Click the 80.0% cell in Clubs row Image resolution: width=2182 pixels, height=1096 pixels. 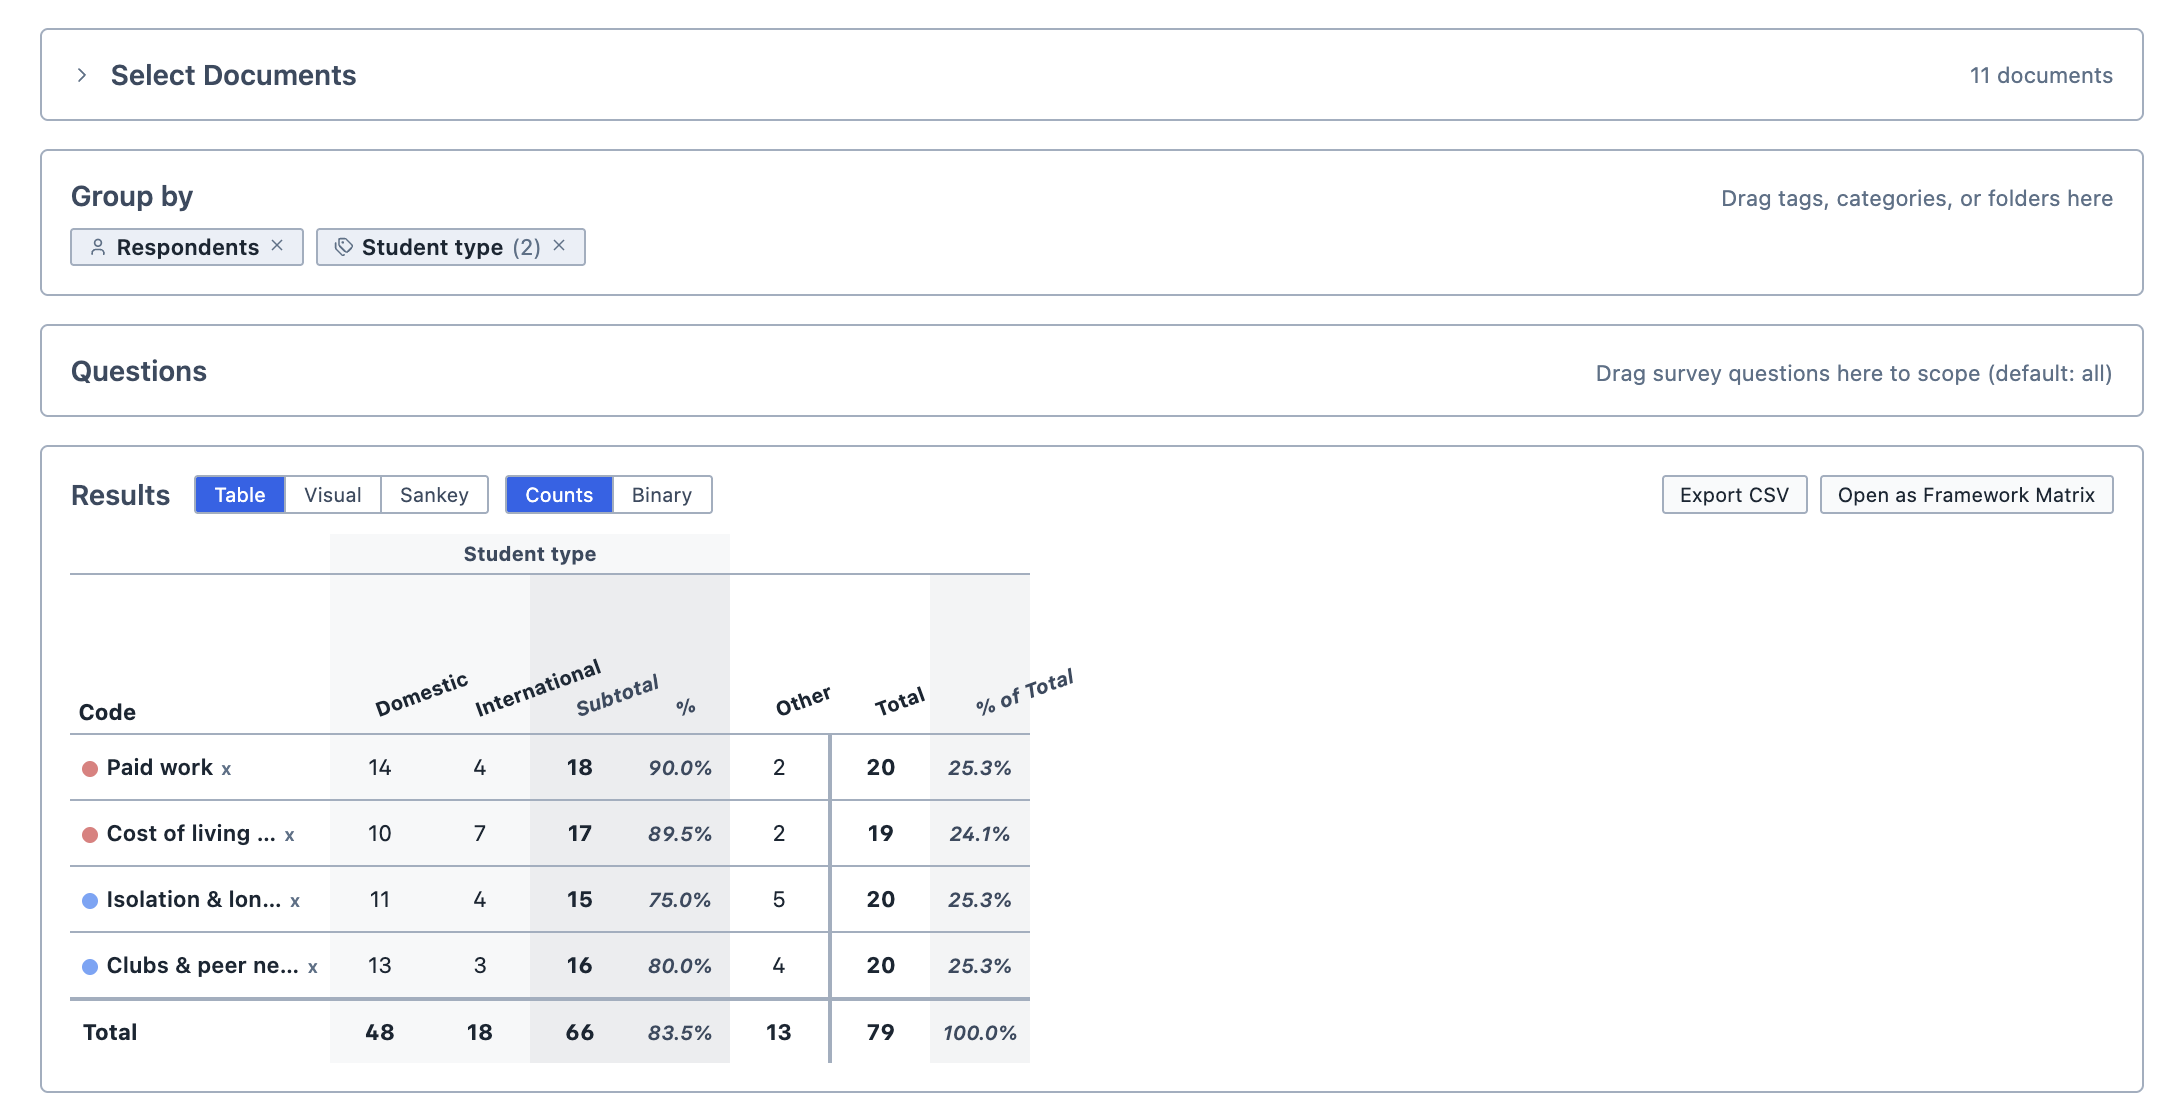tap(680, 966)
